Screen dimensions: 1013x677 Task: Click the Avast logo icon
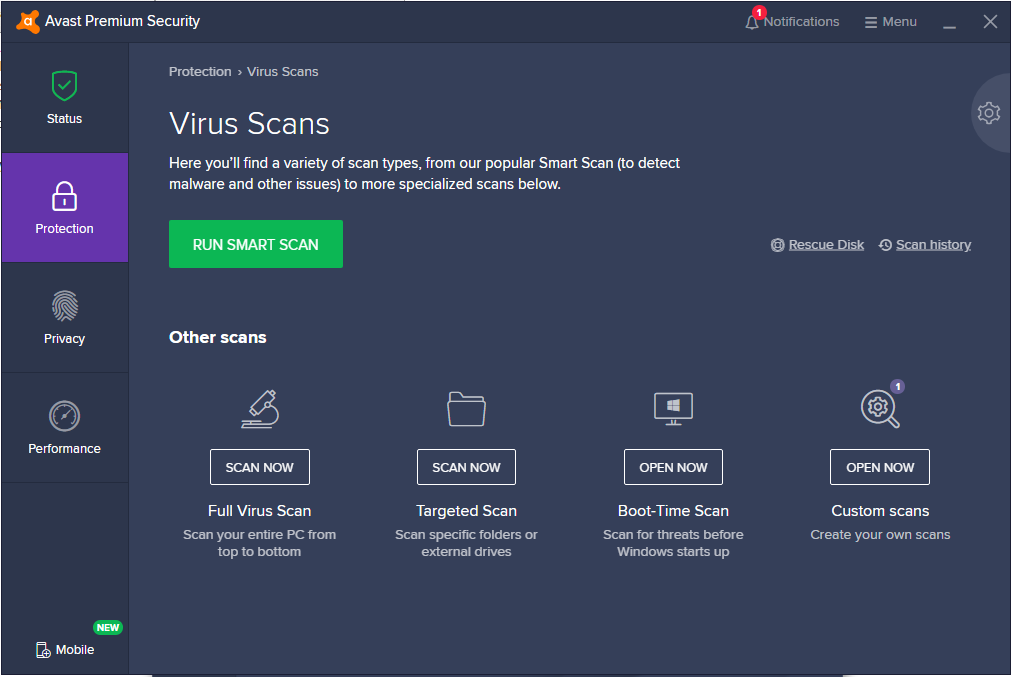point(28,21)
